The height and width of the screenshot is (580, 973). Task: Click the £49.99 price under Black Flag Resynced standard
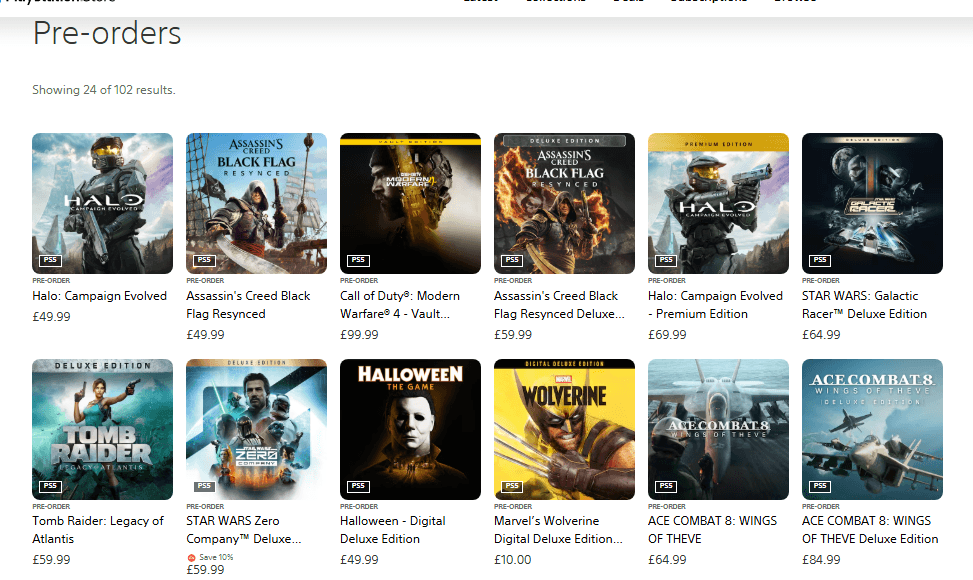205,334
